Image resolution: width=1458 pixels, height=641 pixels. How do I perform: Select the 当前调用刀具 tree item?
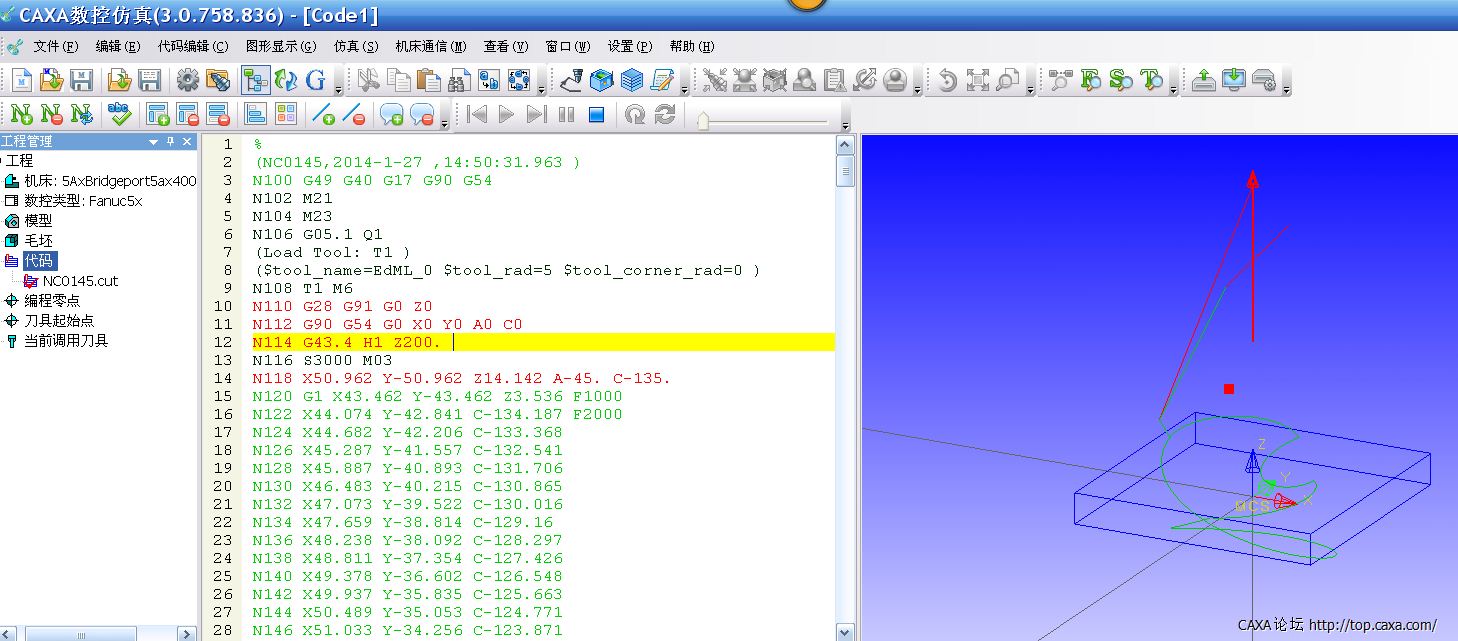pyautogui.click(x=66, y=340)
